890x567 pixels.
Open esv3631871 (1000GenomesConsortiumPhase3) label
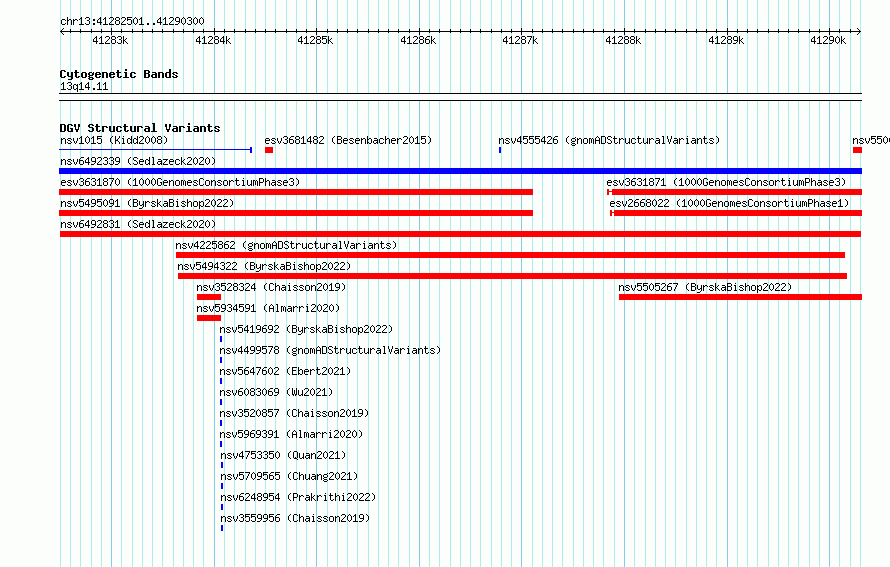coord(726,182)
